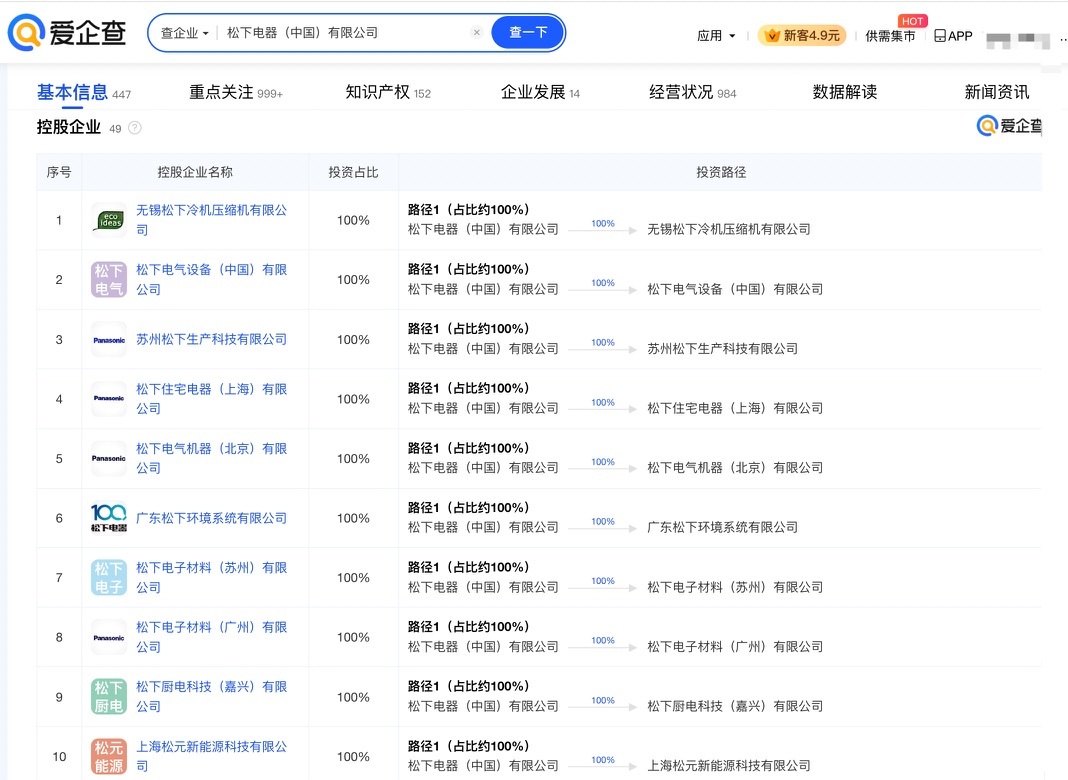This screenshot has height=780, width=1068.
Task: Open 松下电子材料（广州）有限公司 company link
Action: click(212, 637)
